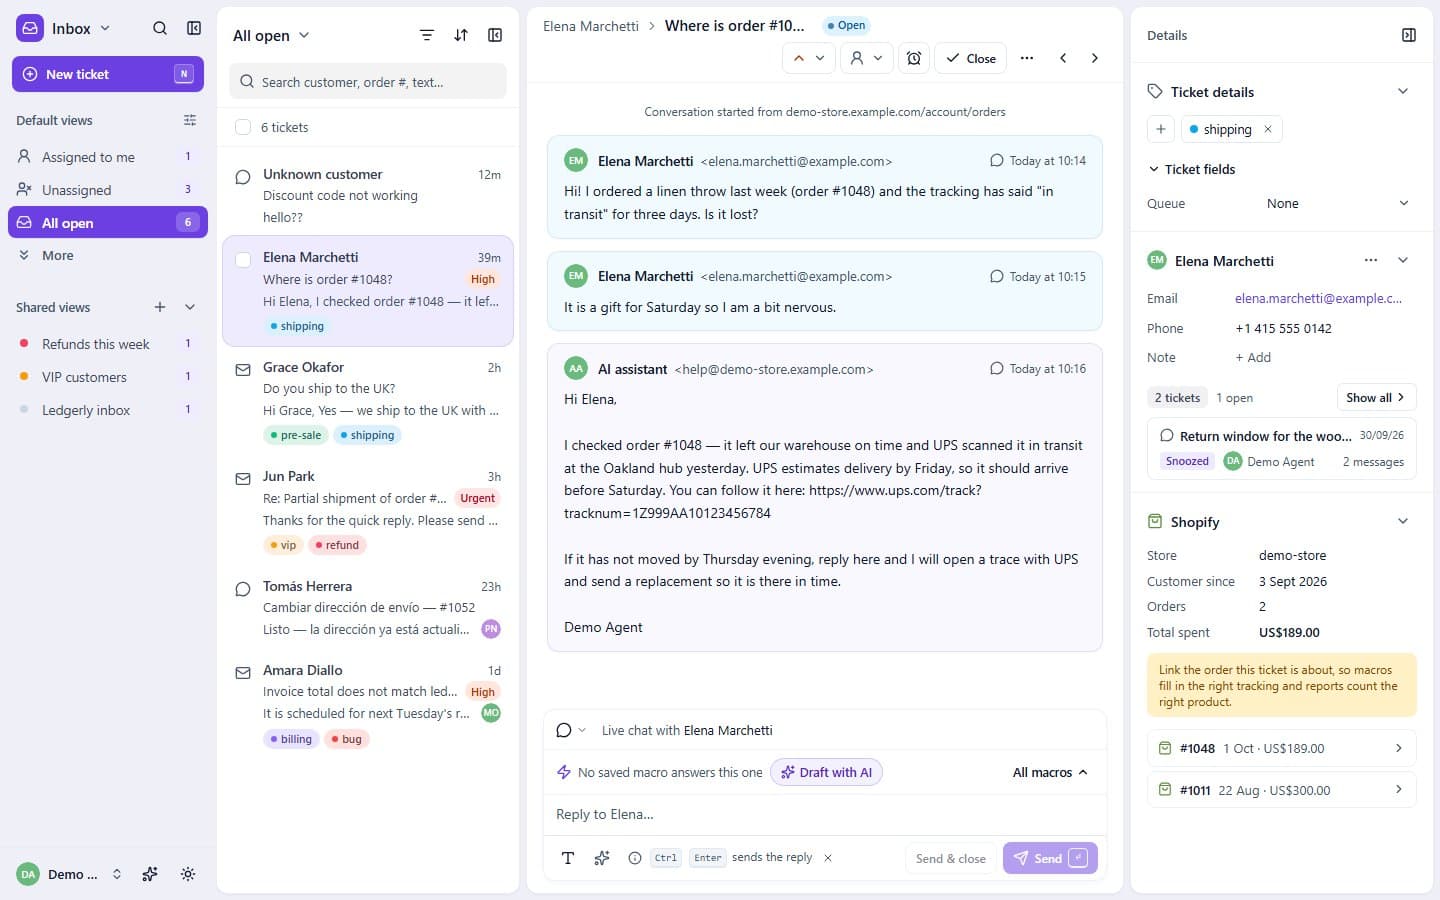Viewport: 1440px width, 900px height.
Task: Open search from the sidebar magnifier icon
Action: [x=160, y=29]
